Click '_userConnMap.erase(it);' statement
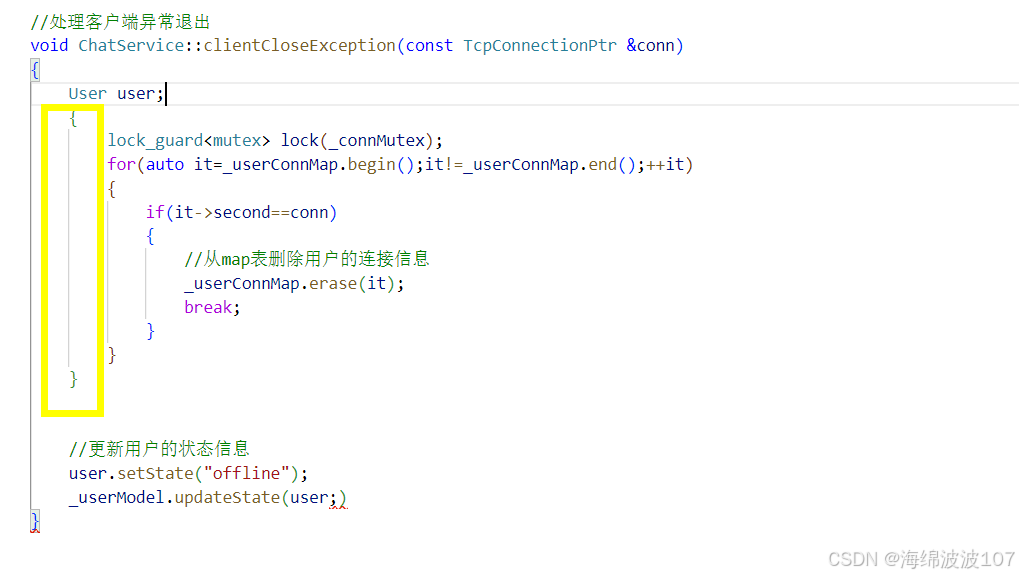Image resolution: width=1019 pixels, height=577 pixels. click(294, 284)
